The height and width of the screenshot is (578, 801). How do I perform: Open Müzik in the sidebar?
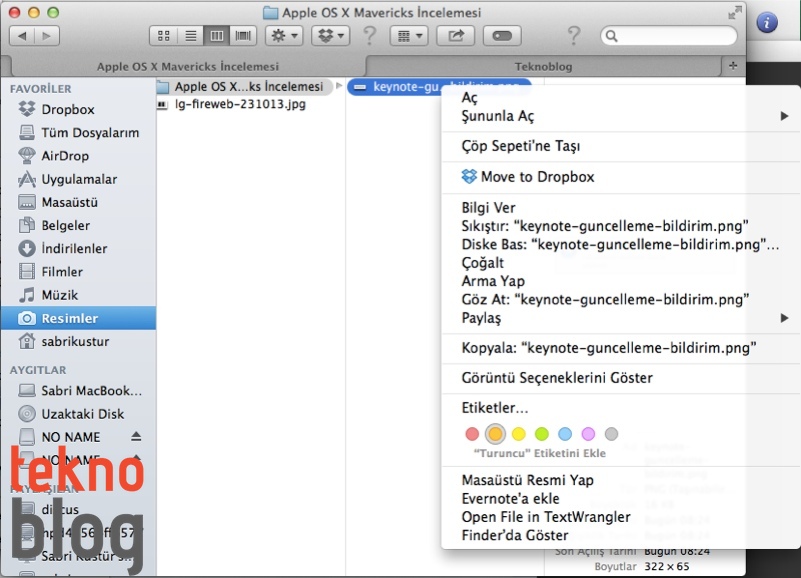pos(79,295)
